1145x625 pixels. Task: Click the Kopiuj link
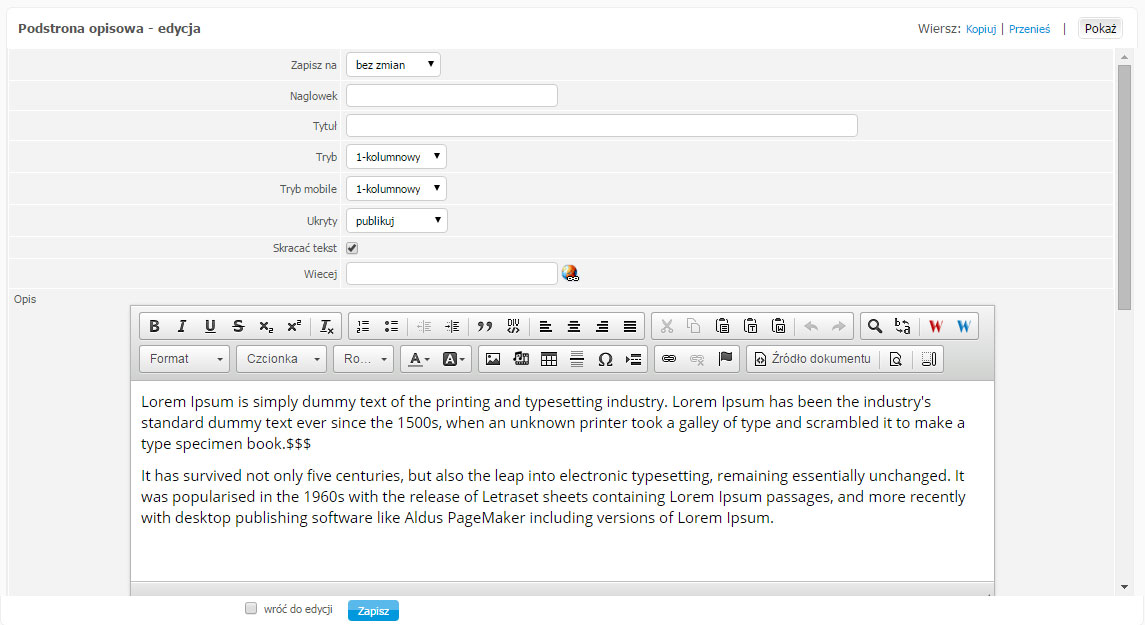(981, 29)
